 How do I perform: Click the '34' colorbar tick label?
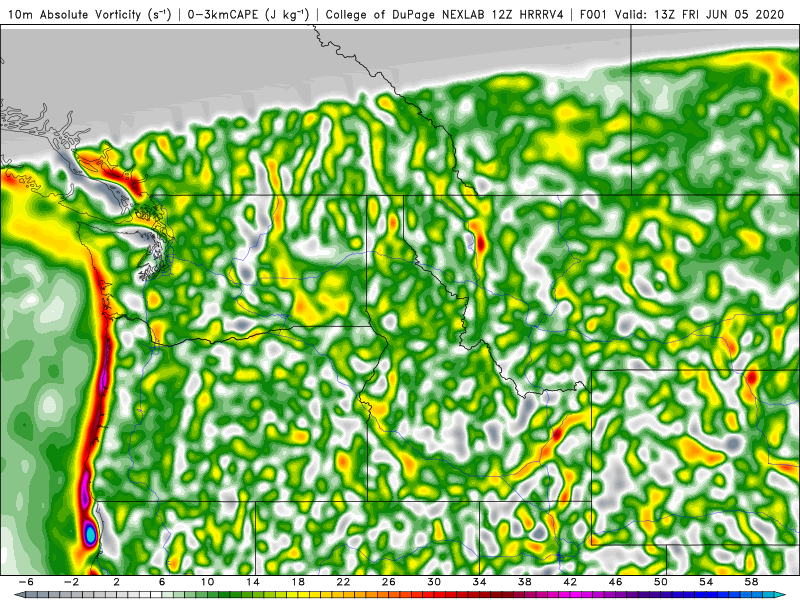(x=480, y=582)
